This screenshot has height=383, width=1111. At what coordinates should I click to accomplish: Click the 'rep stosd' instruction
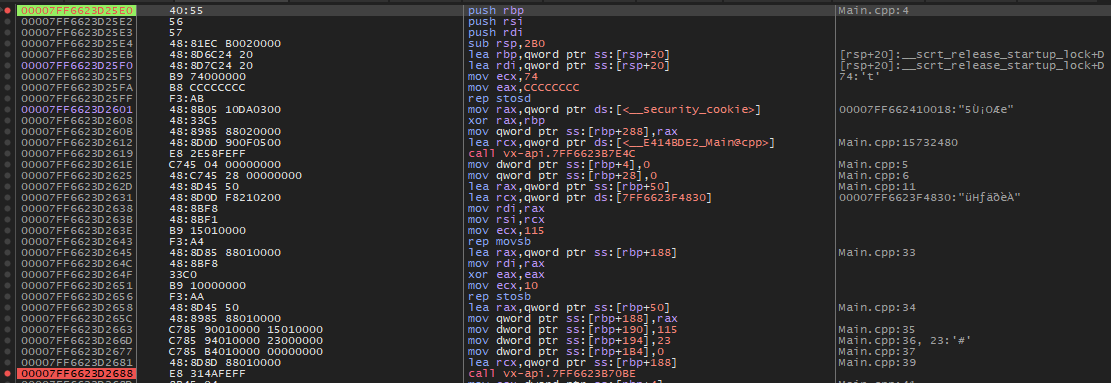(x=499, y=98)
